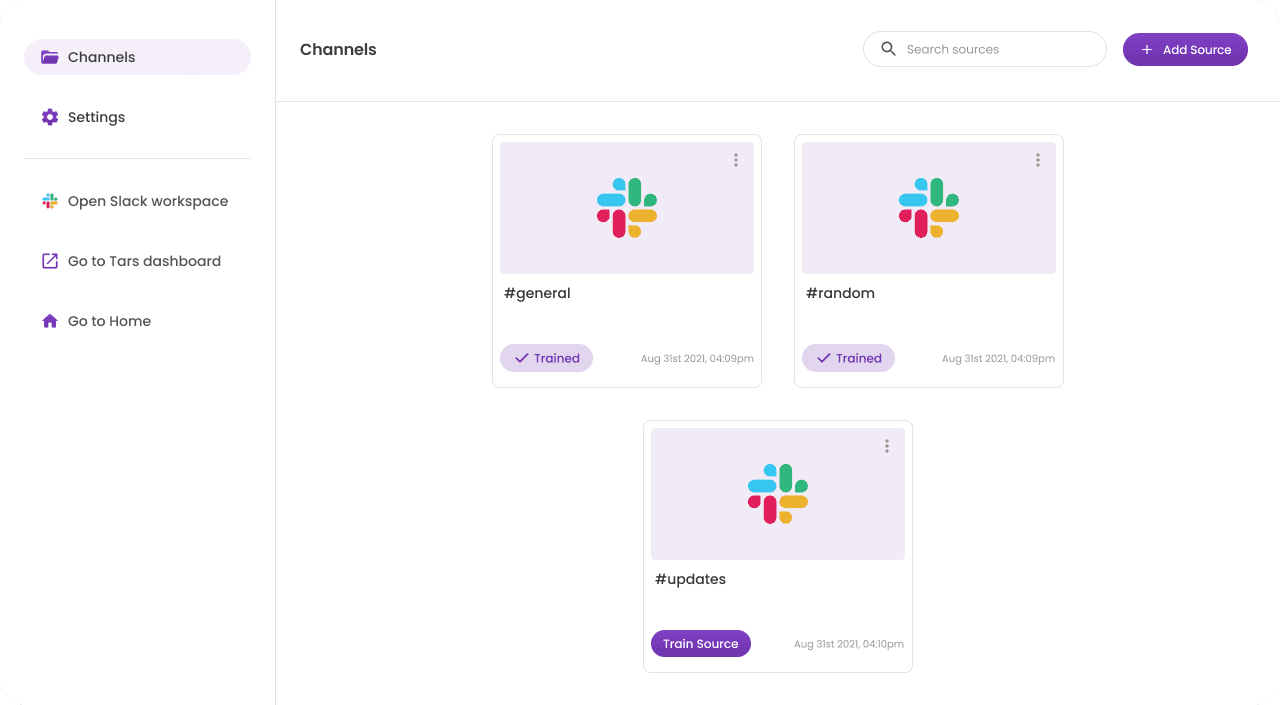This screenshot has height=705, width=1280.
Task: Click the Channels folder icon in sidebar
Action: point(50,57)
